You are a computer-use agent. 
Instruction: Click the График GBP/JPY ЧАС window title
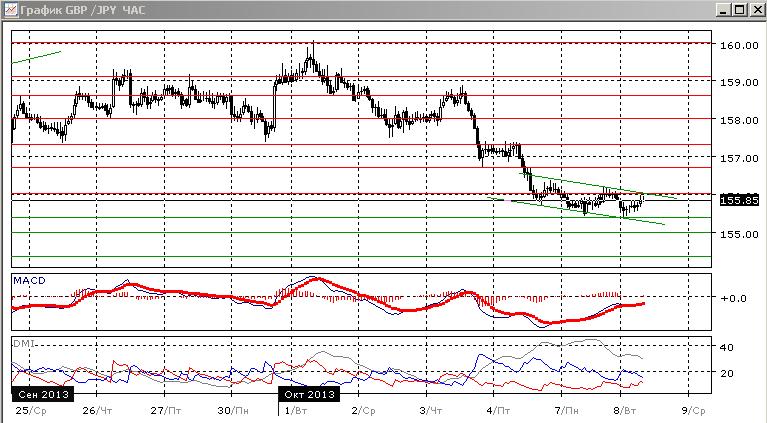click(83, 10)
